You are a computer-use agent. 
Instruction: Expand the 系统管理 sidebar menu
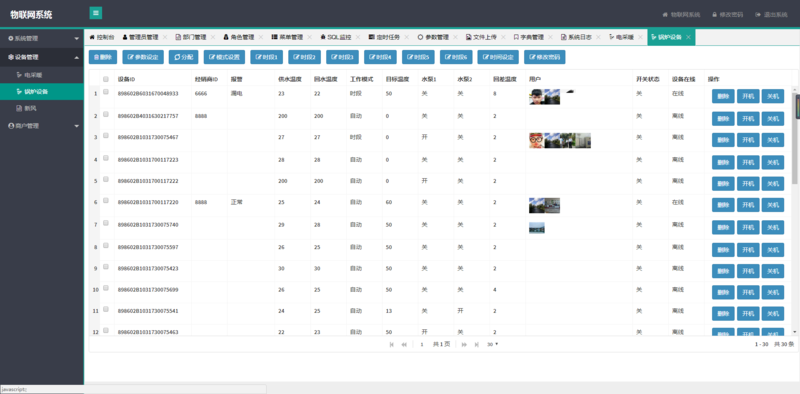(42, 38)
